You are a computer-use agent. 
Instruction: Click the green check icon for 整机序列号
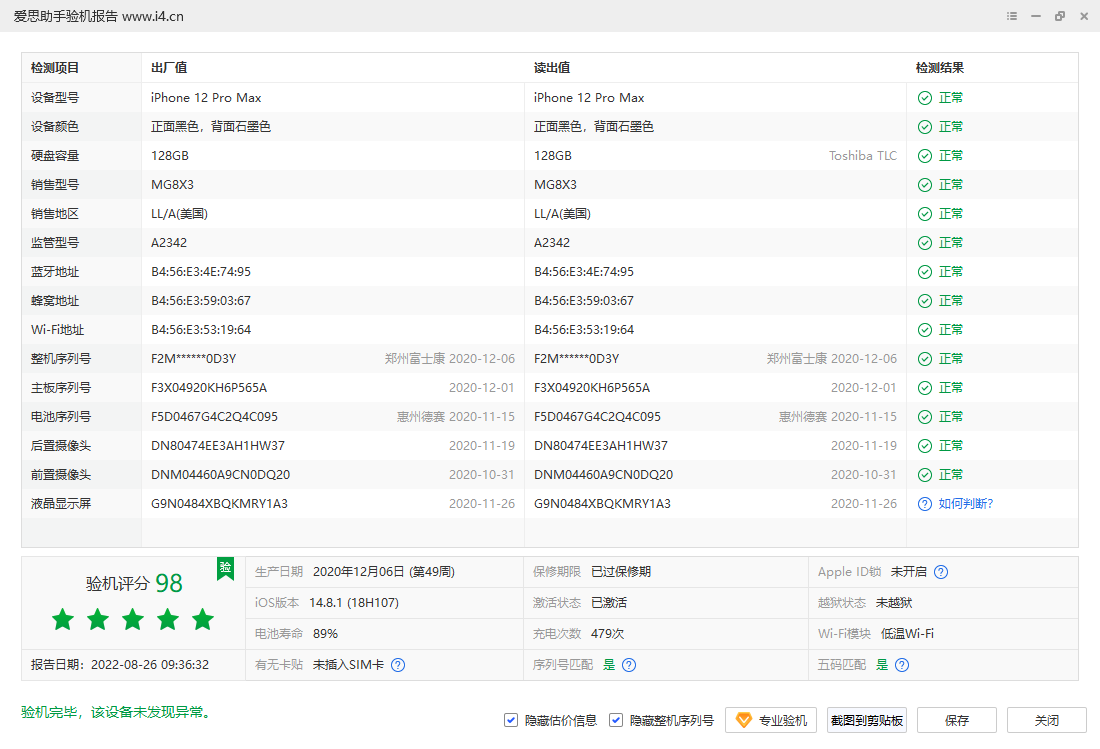(x=925, y=359)
